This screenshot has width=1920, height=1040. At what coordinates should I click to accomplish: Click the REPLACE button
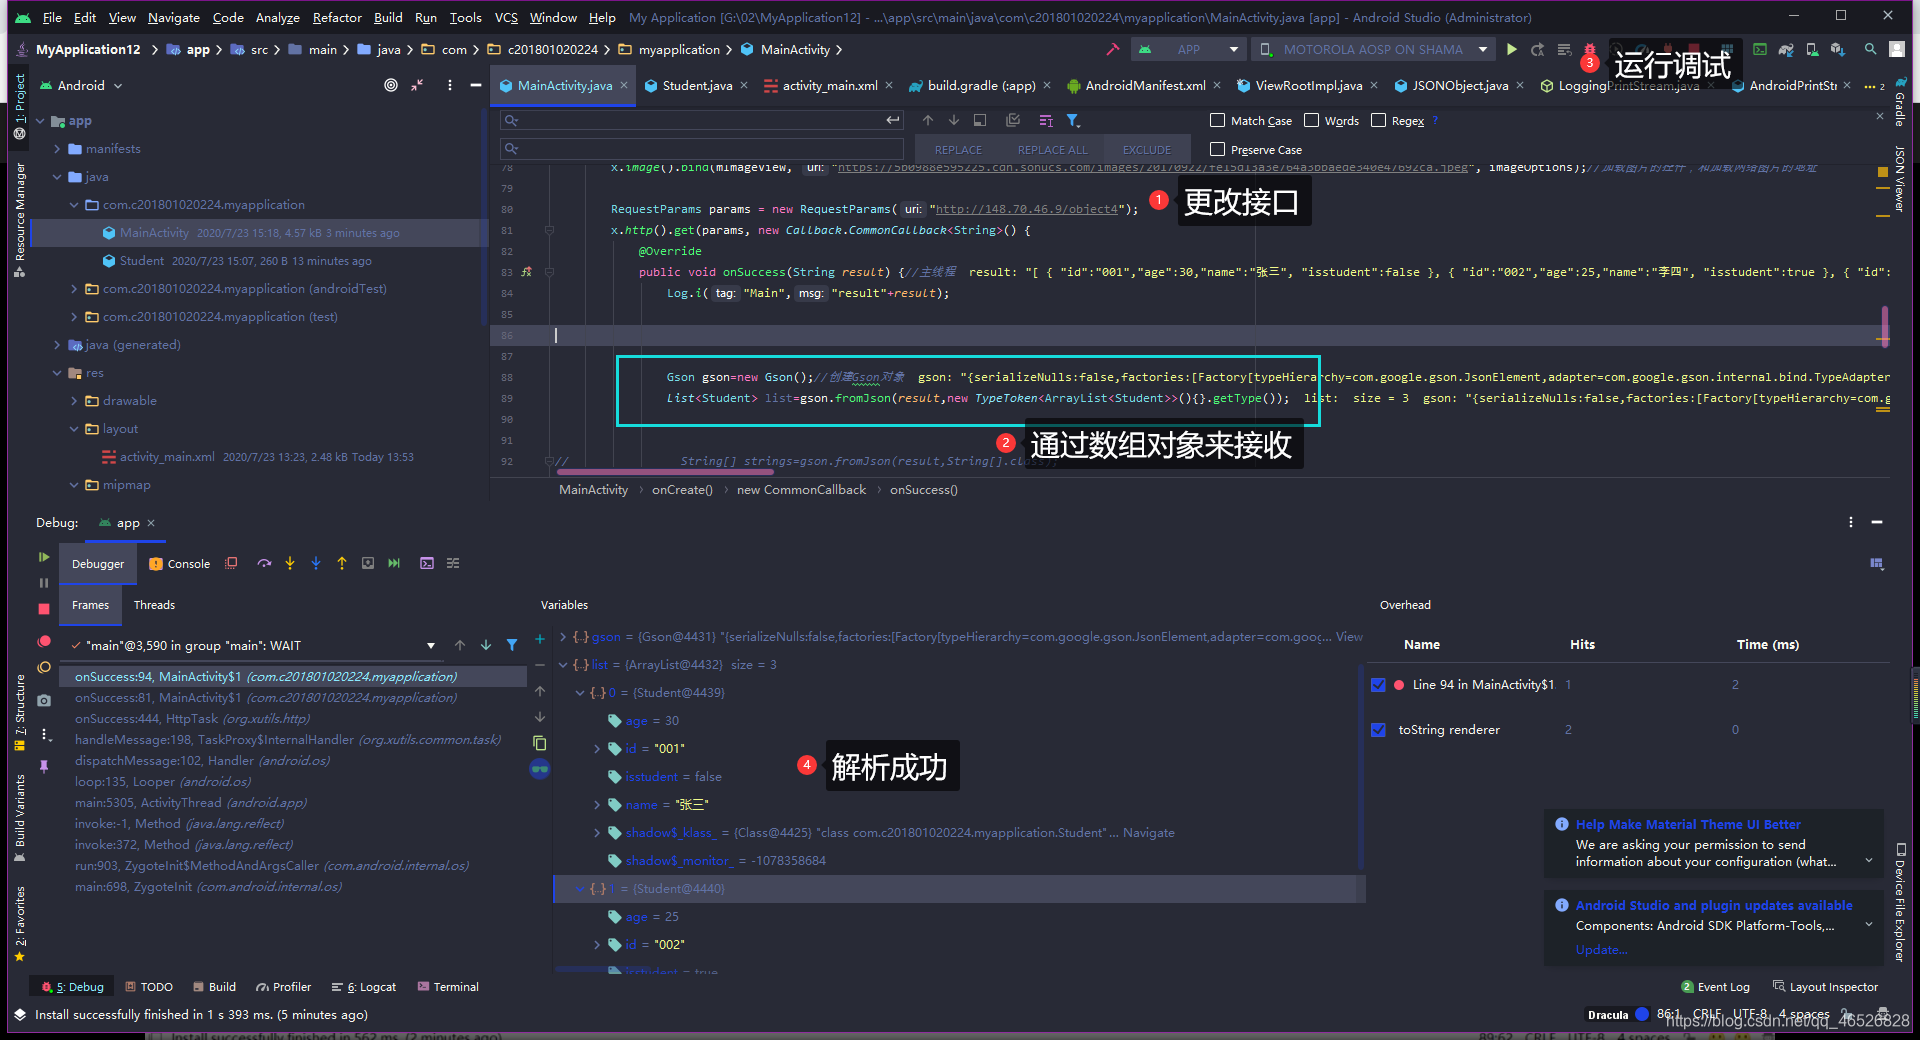(958, 150)
